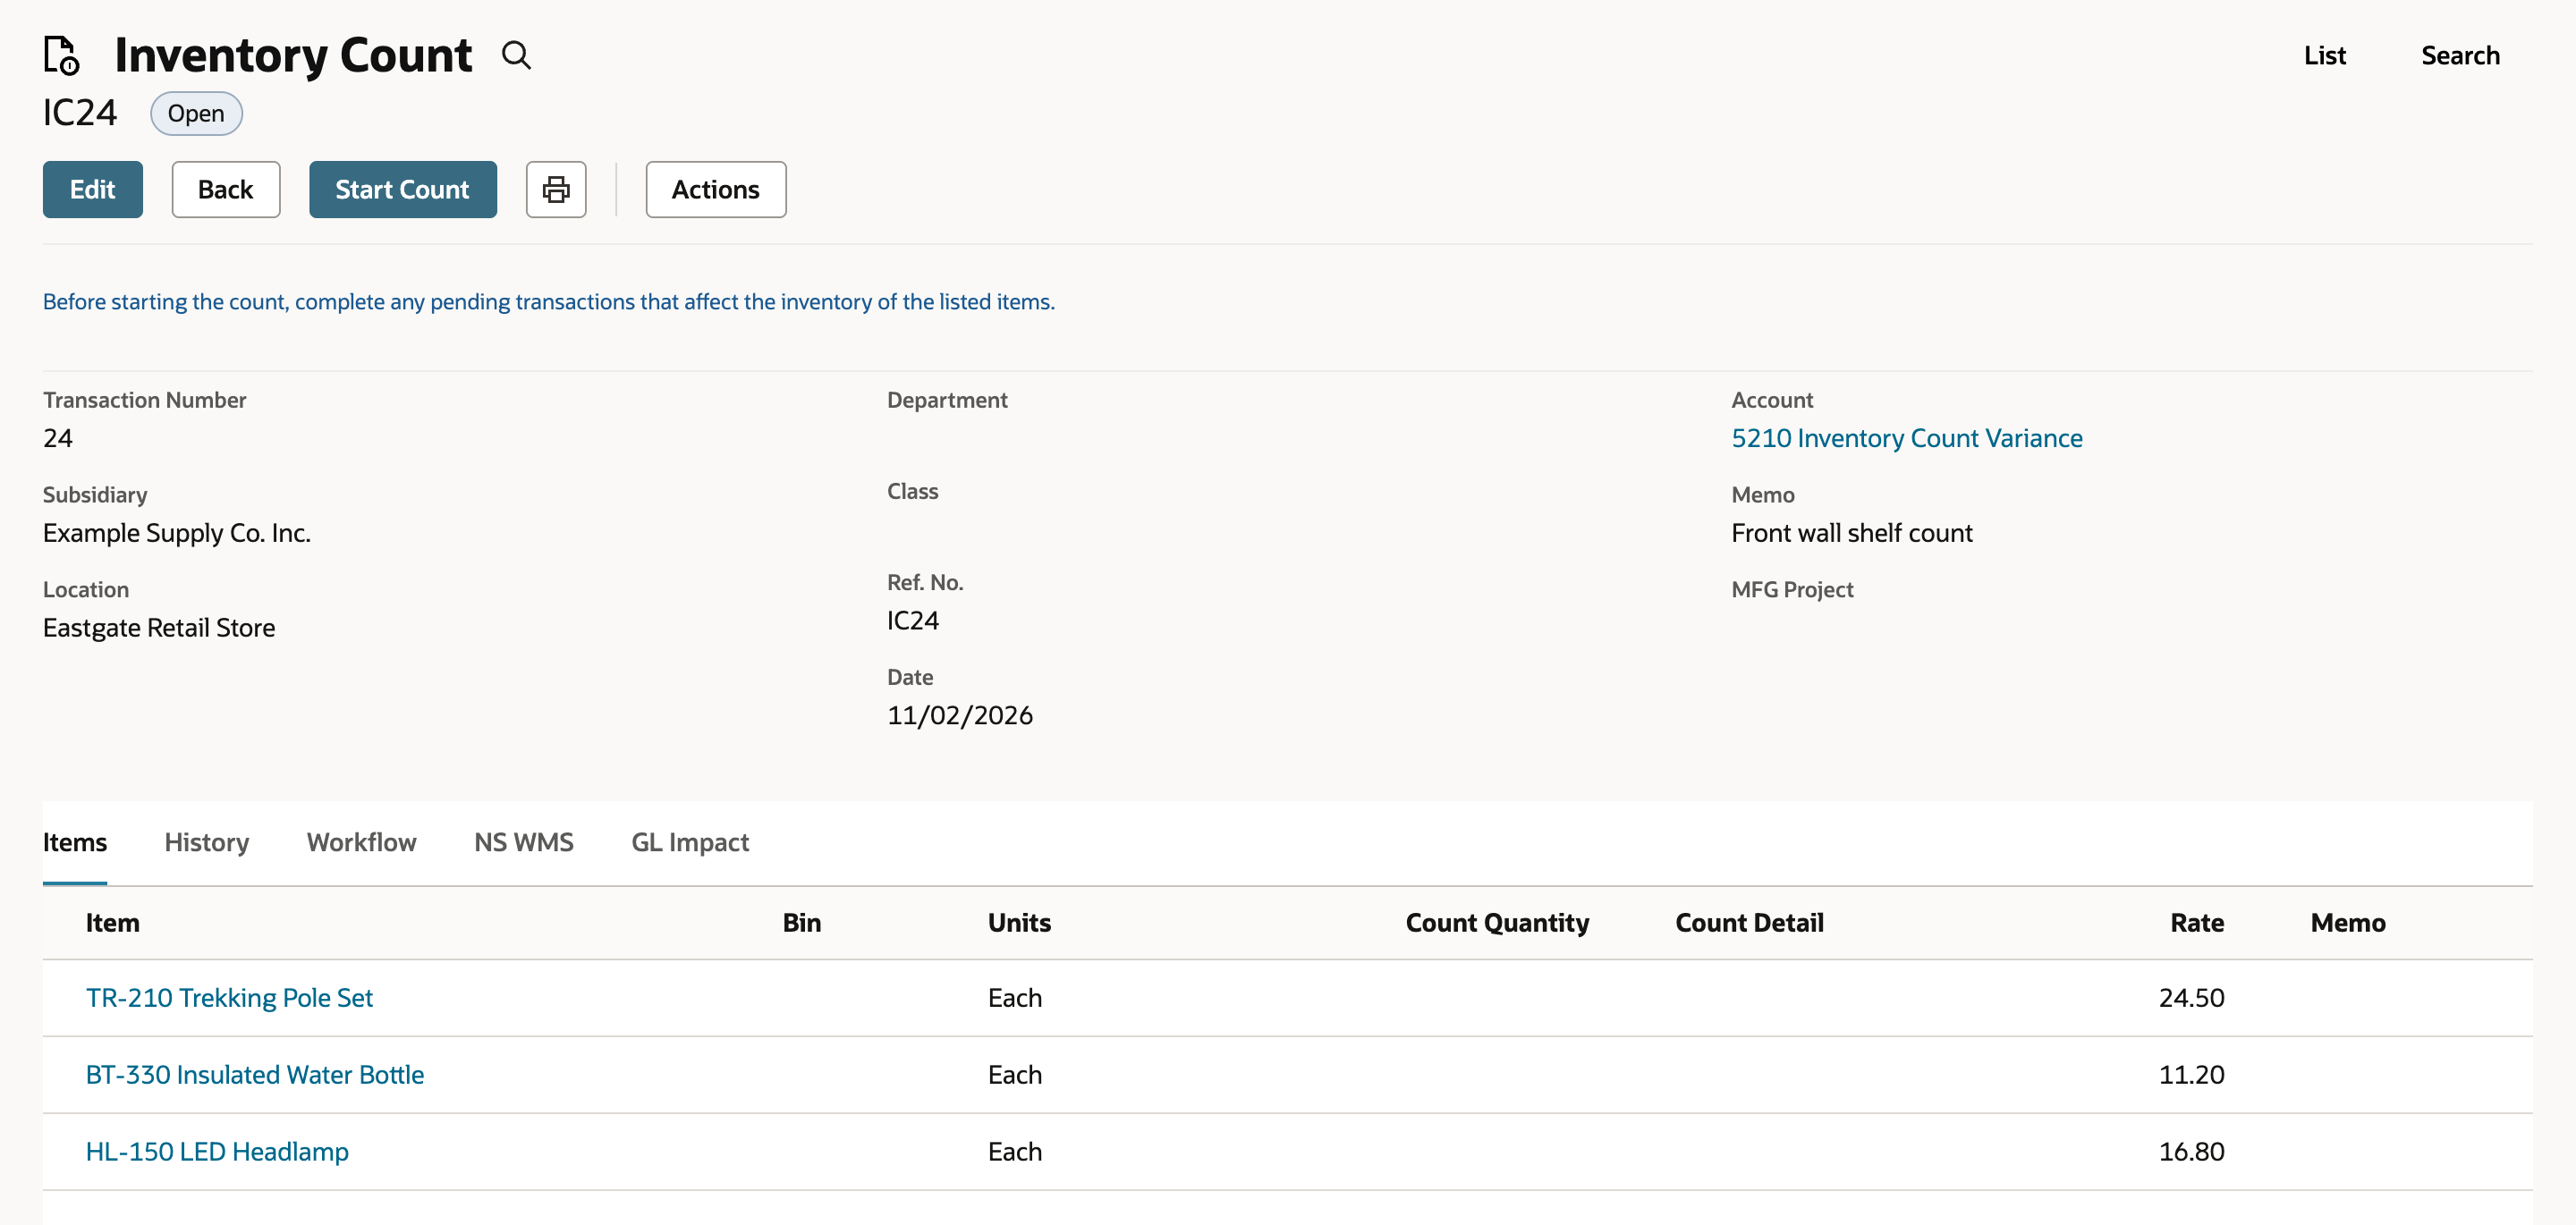Click the Inventory Count record icon
This screenshot has width=2576, height=1225.
(61, 55)
